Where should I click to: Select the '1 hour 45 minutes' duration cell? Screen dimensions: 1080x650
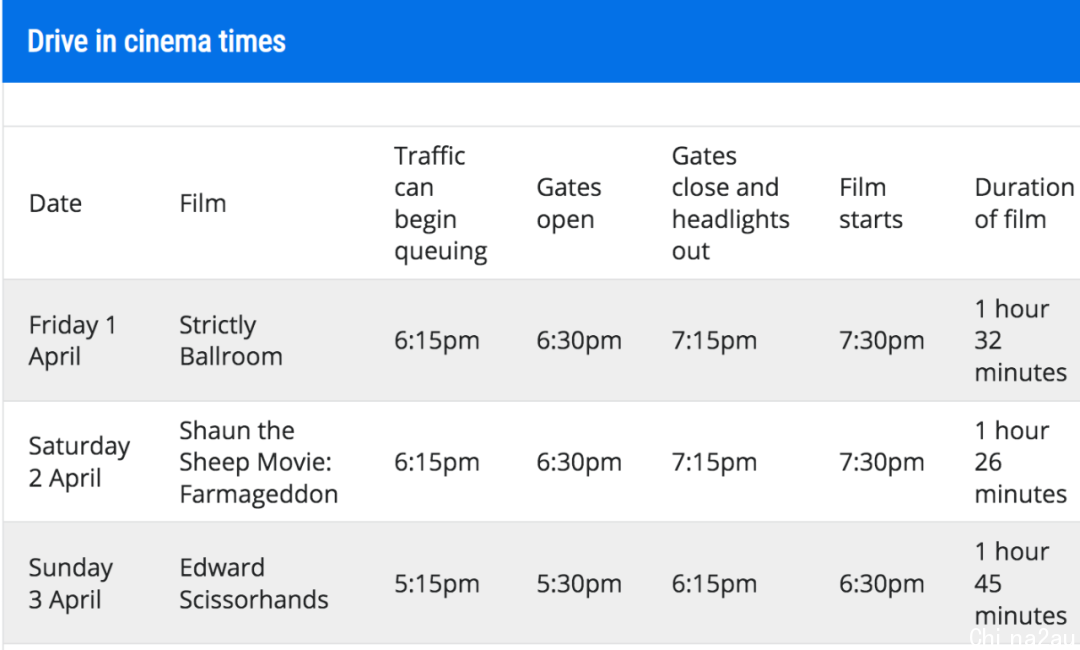1021,584
